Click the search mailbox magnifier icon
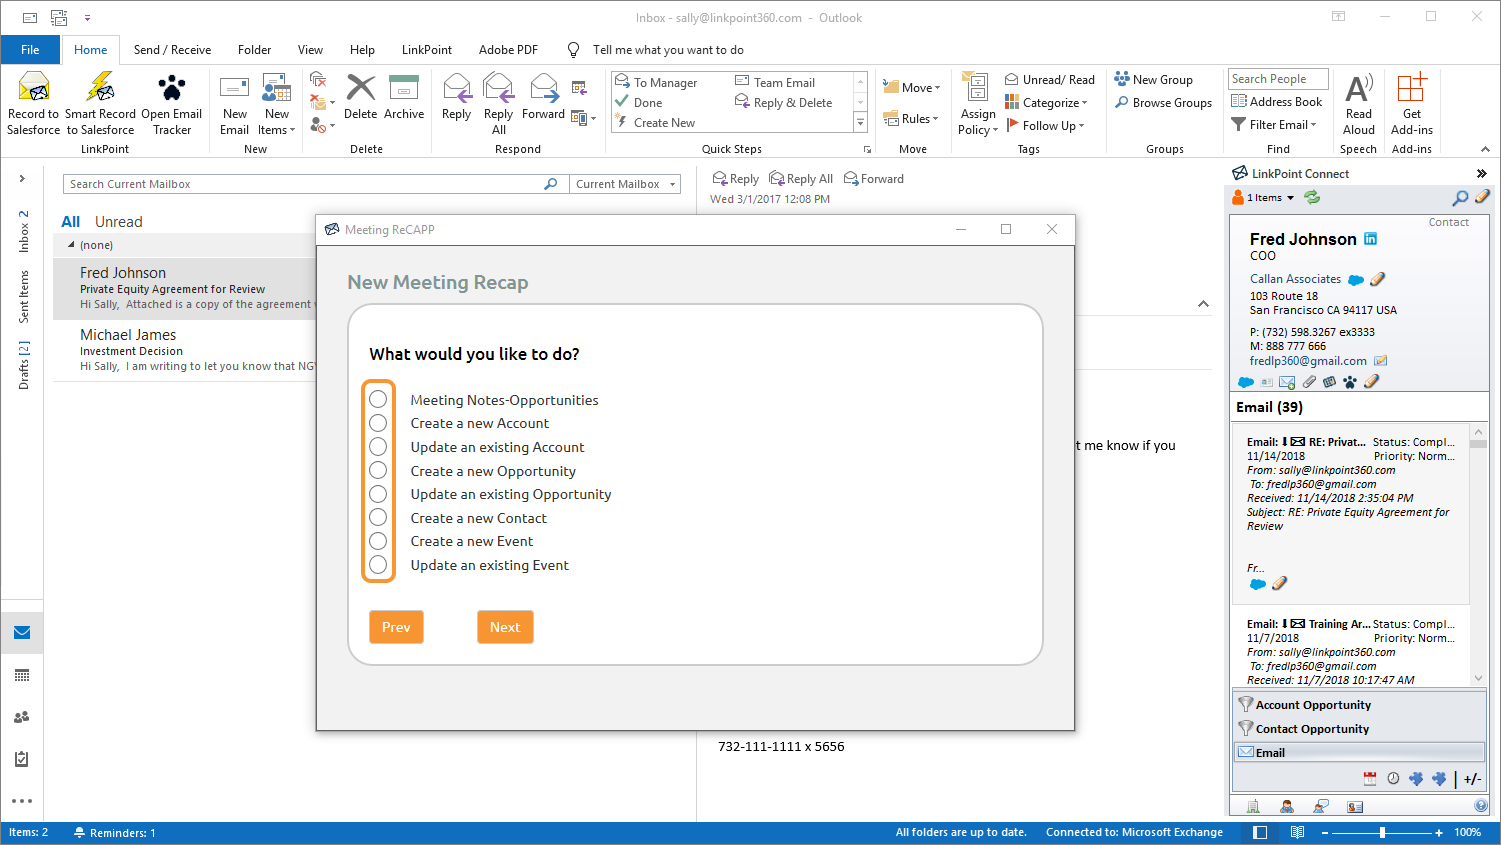This screenshot has height=845, width=1501. (x=550, y=184)
